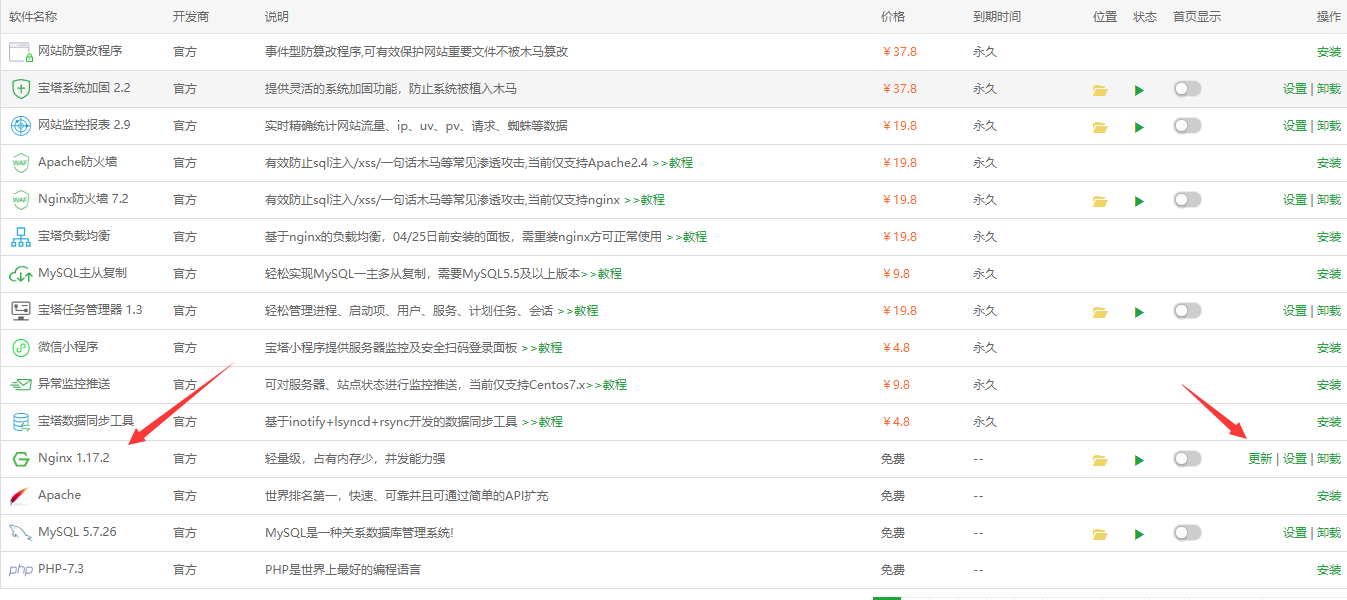Toggle homepage display for 网站监控报表
1347x600 pixels.
click(x=1187, y=126)
